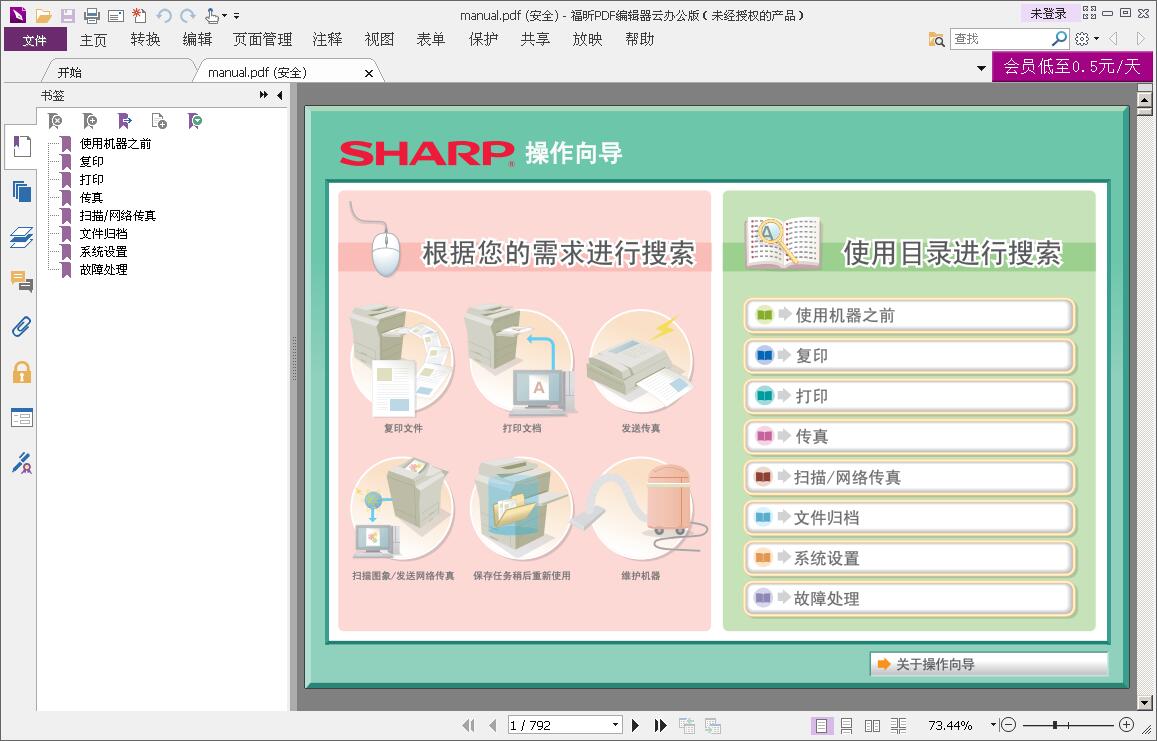The image size is (1157, 741).
Task: Click the Open folder icon in quick access toolbar
Action: [44, 15]
